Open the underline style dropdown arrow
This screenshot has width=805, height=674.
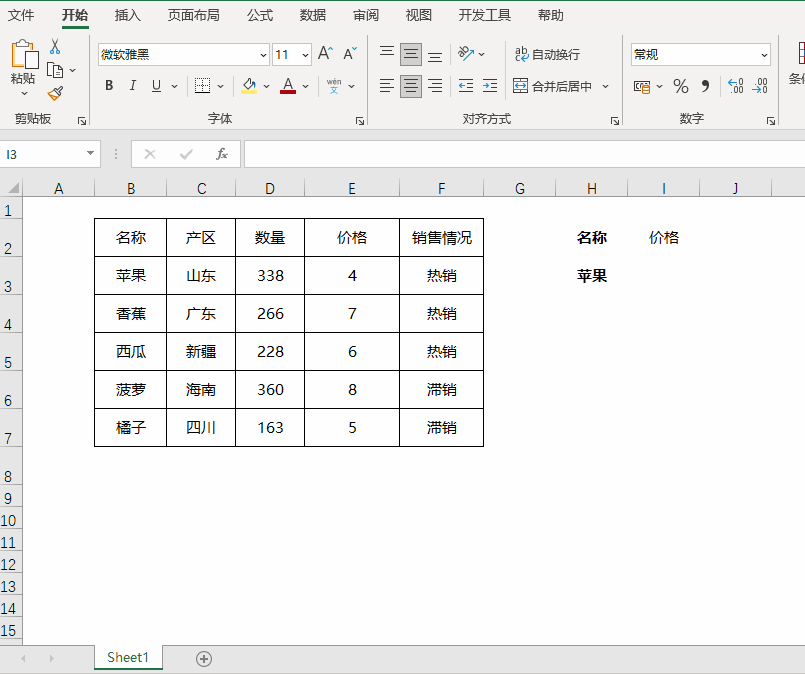tap(175, 86)
